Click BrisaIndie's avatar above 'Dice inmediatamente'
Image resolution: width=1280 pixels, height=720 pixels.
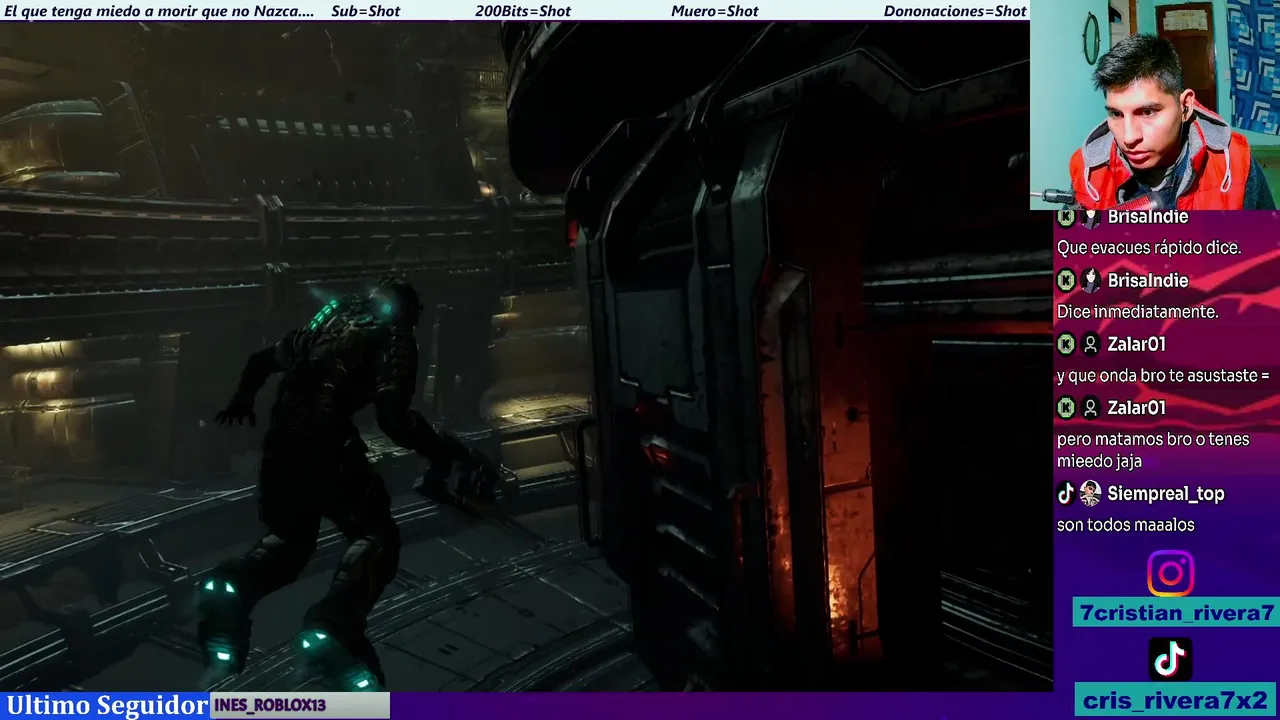[x=1090, y=281]
